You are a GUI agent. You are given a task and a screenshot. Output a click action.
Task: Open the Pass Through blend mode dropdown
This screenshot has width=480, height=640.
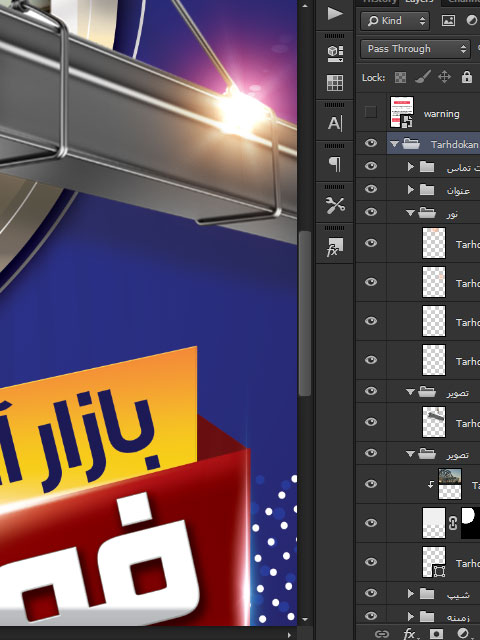click(415, 49)
